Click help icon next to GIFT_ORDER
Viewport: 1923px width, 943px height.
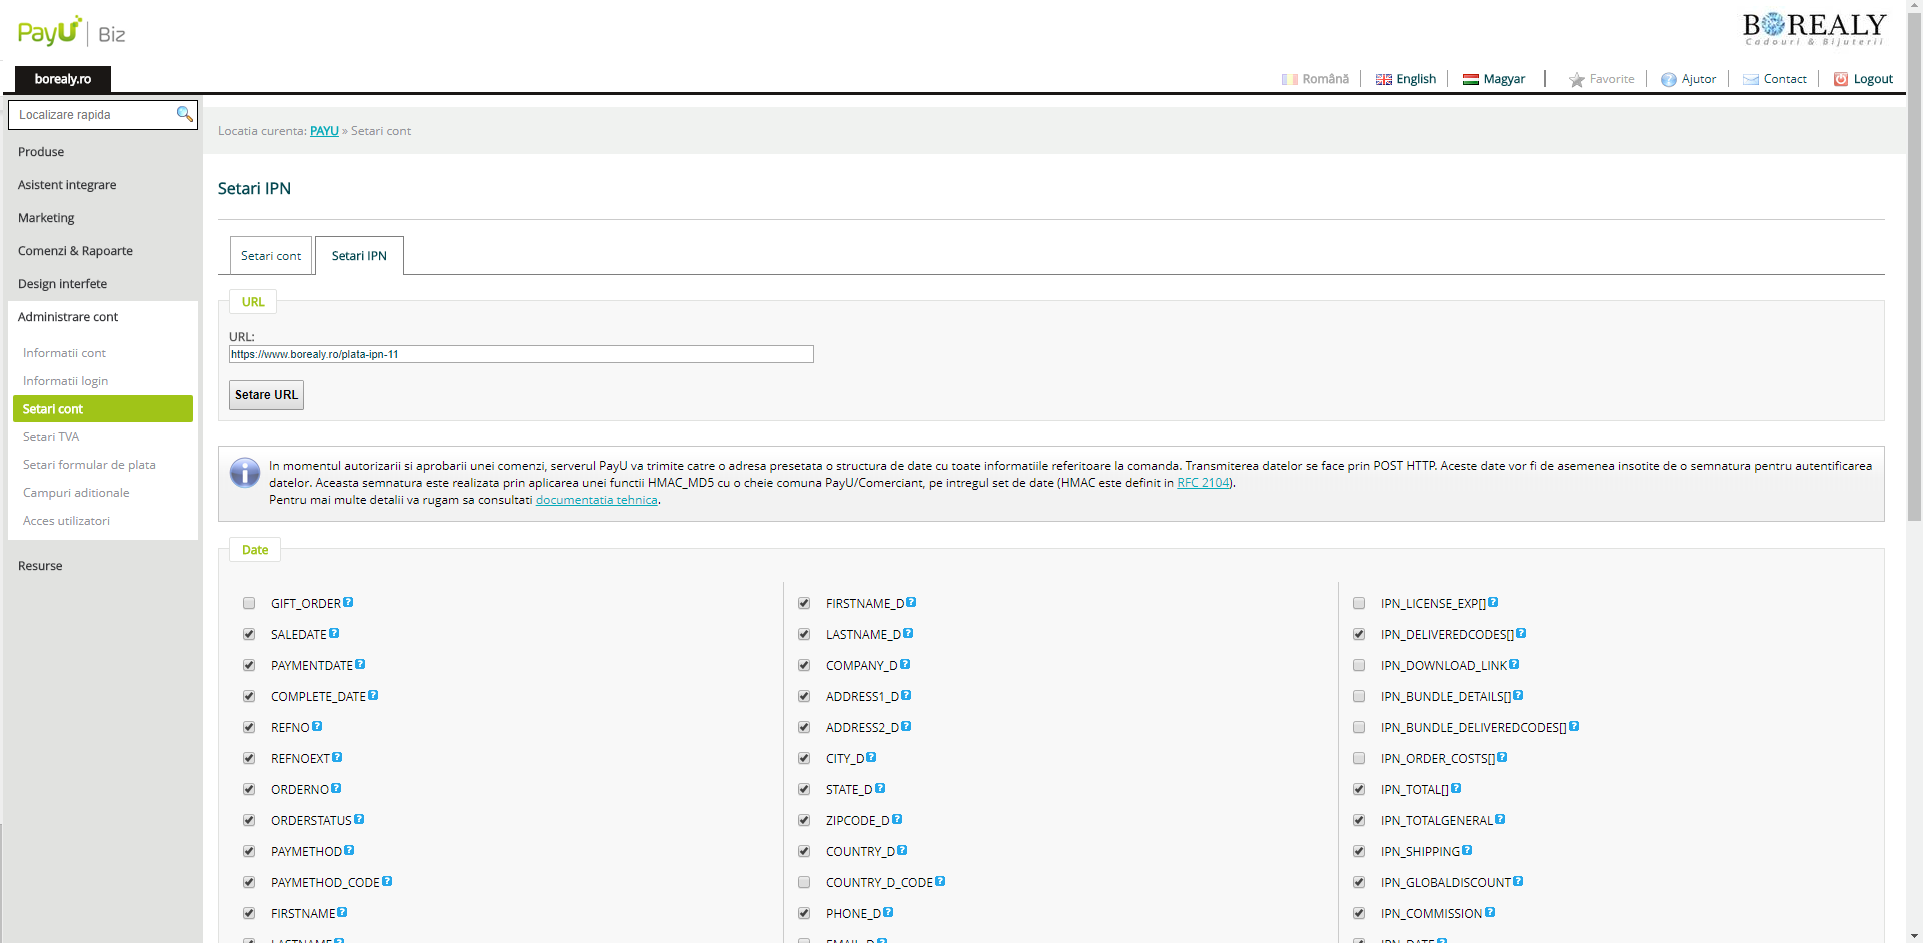348,602
